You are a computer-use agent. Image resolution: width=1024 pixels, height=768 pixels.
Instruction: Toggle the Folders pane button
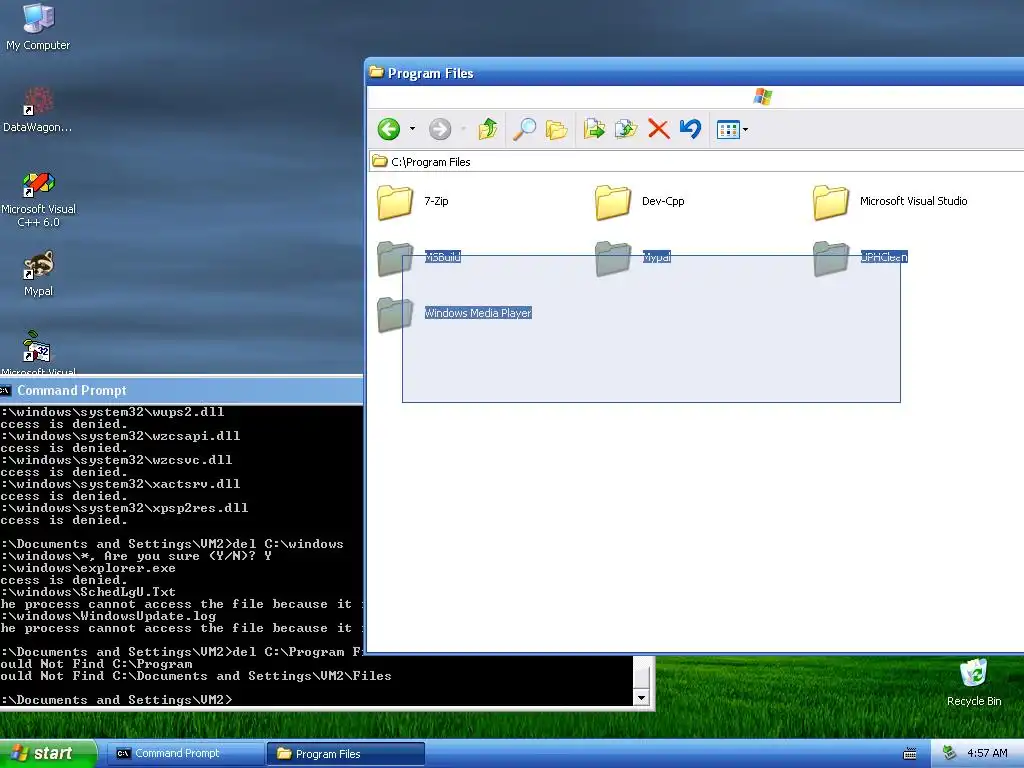(556, 129)
